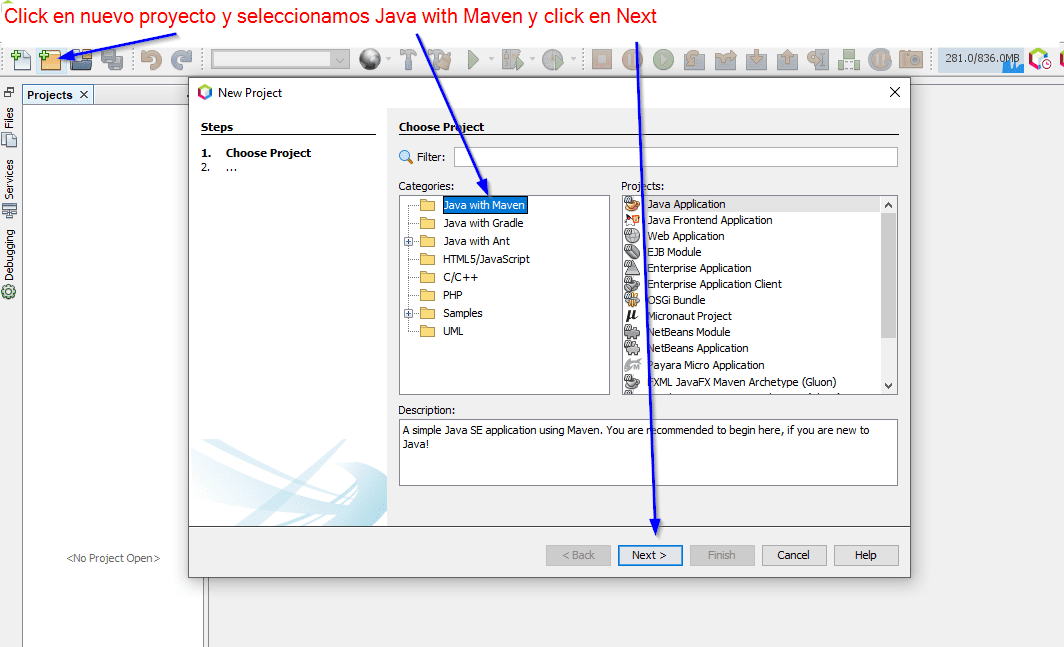Click the Undo toolbar icon
Viewport: 1064px width, 647px height.
pyautogui.click(x=151, y=60)
